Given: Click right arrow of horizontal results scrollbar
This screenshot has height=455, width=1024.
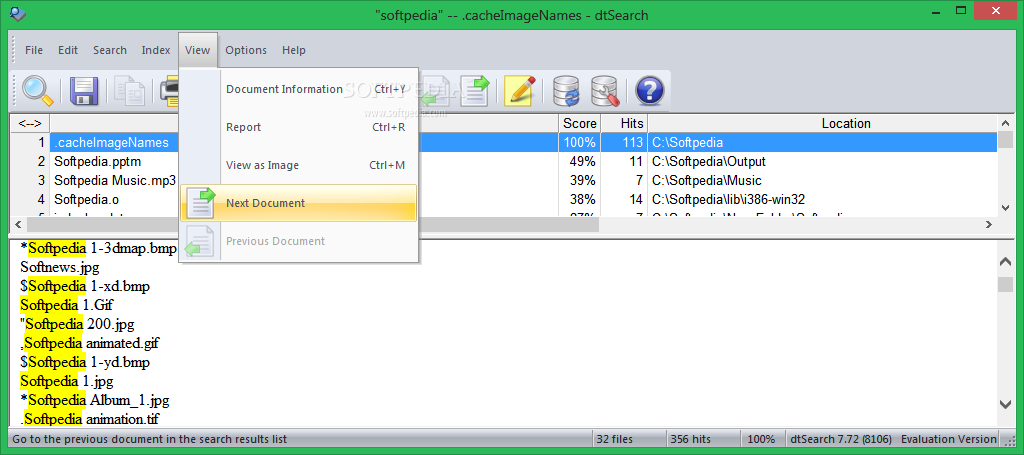Looking at the screenshot, I should (989, 224).
